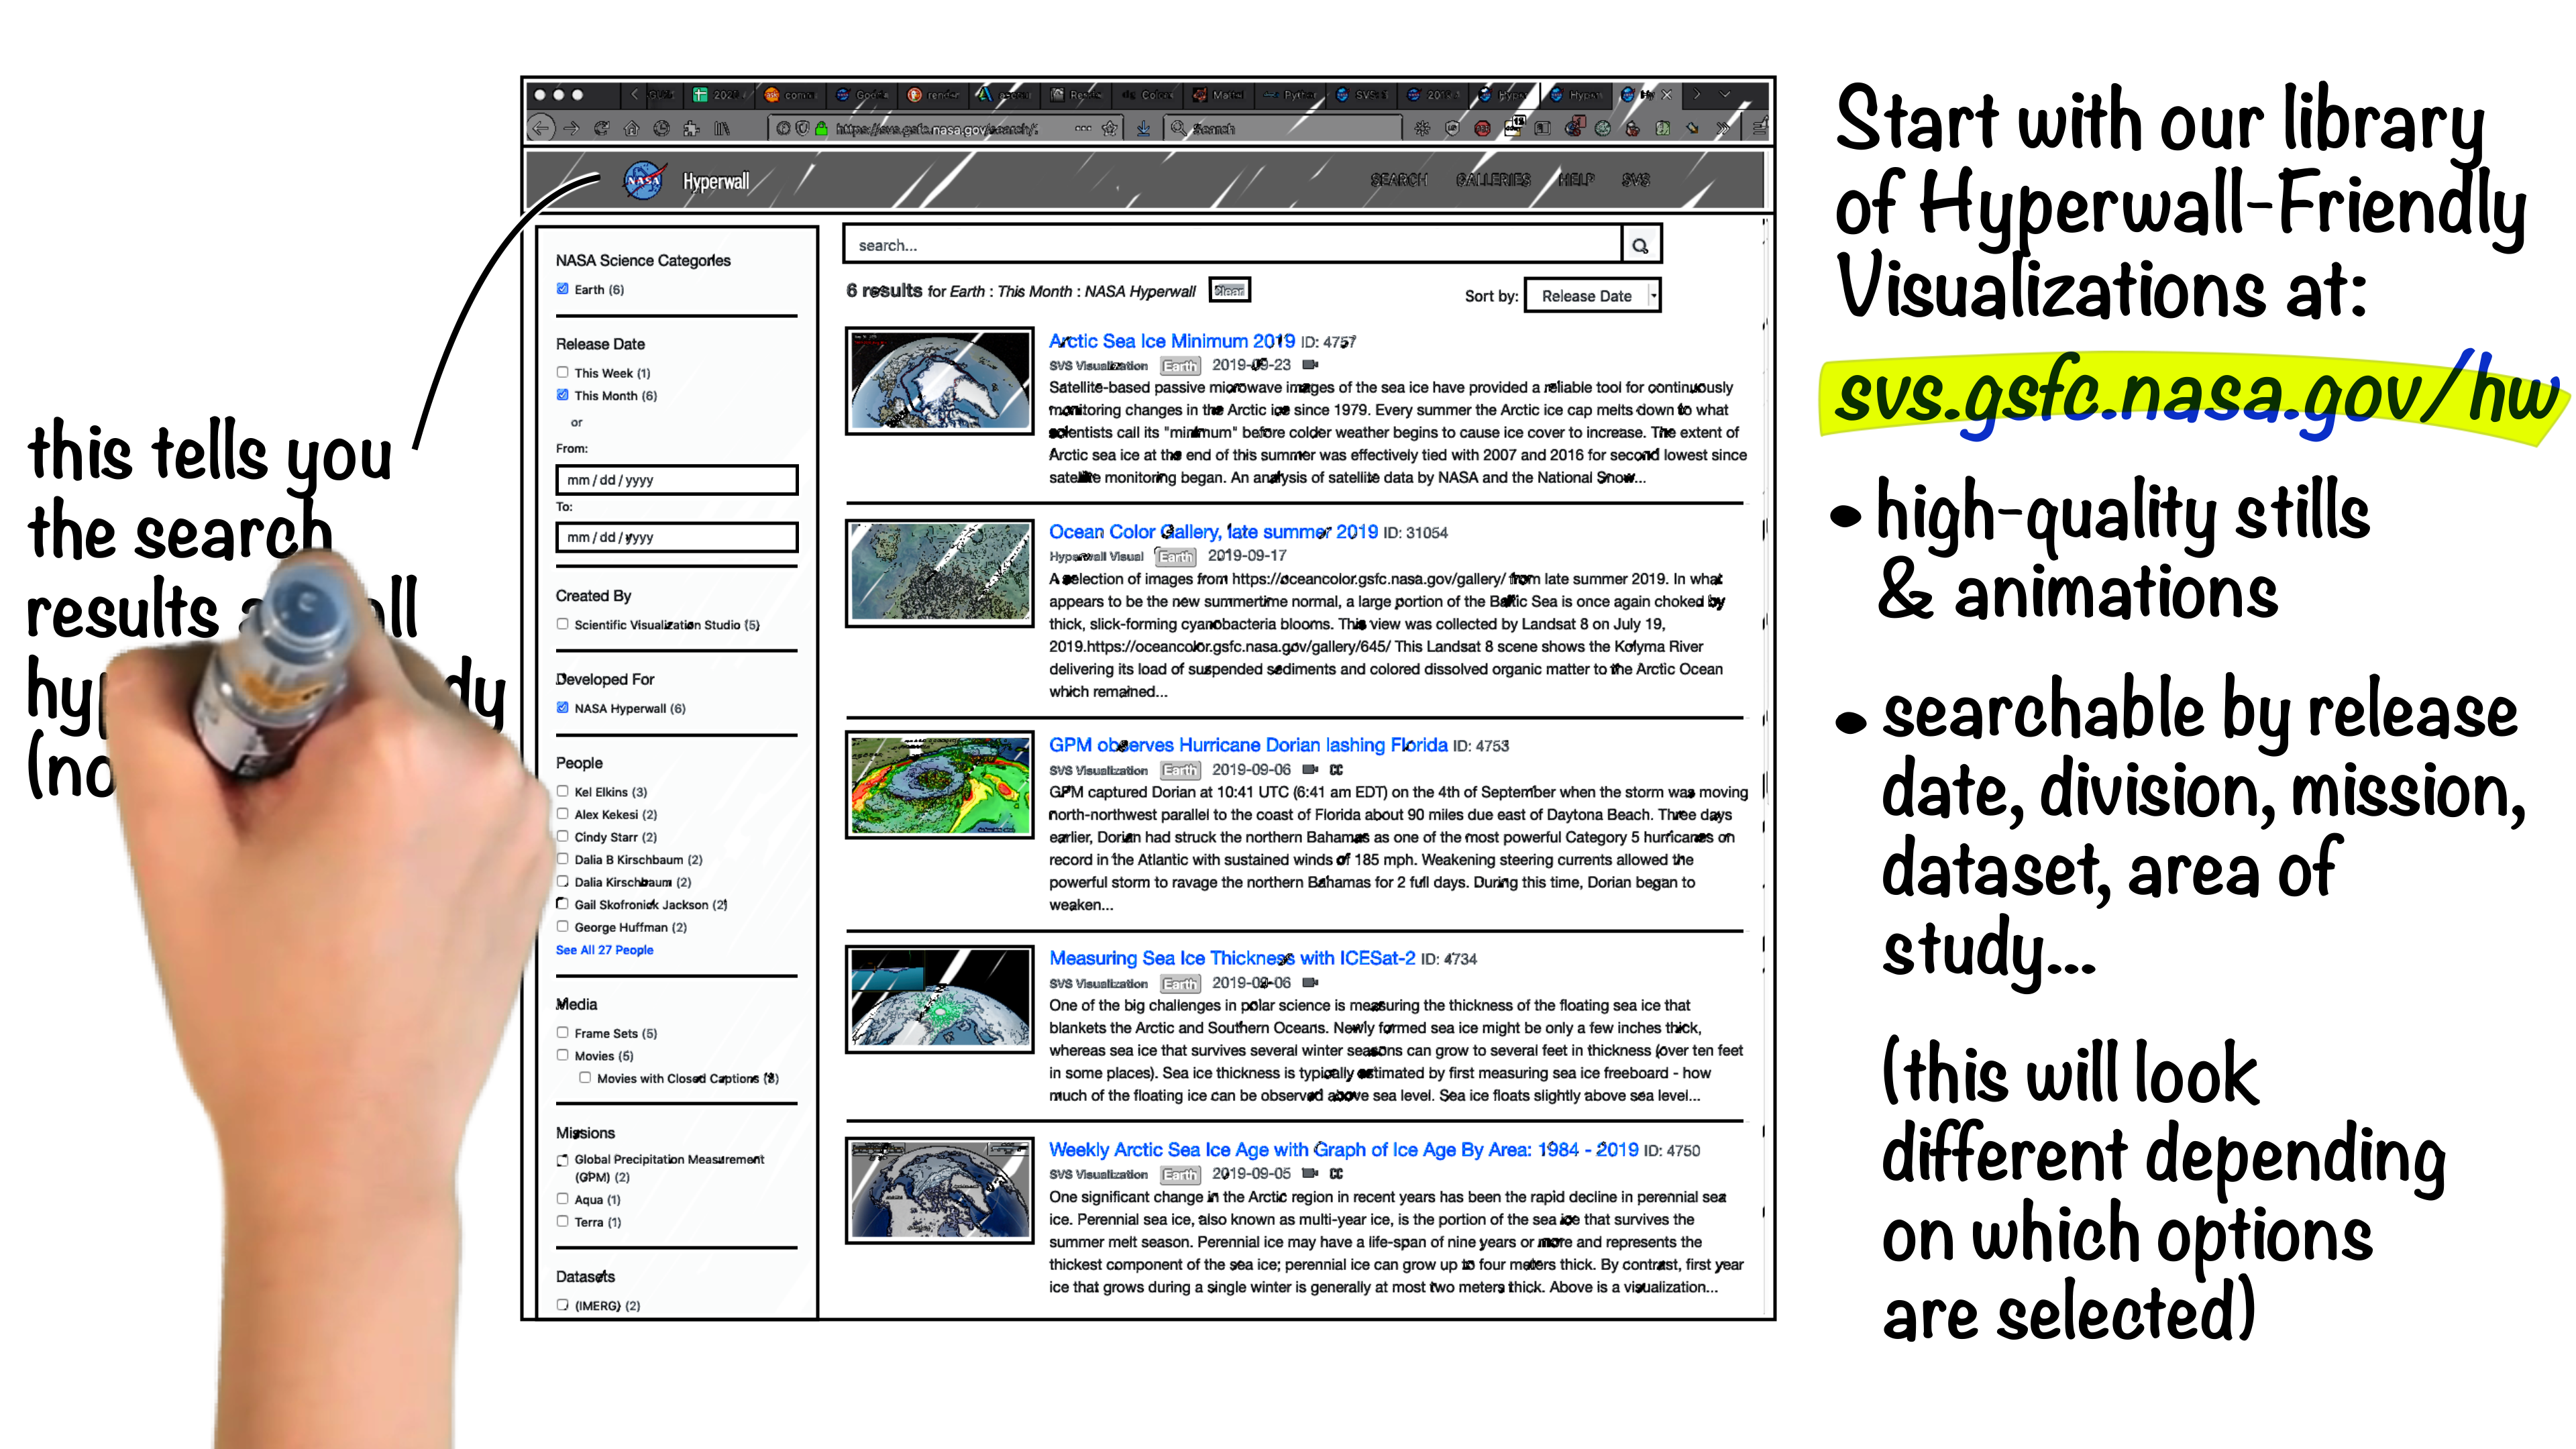This screenshot has width=2576, height=1449.
Task: Check the Terra (1) mission checkbox
Action: [563, 1221]
